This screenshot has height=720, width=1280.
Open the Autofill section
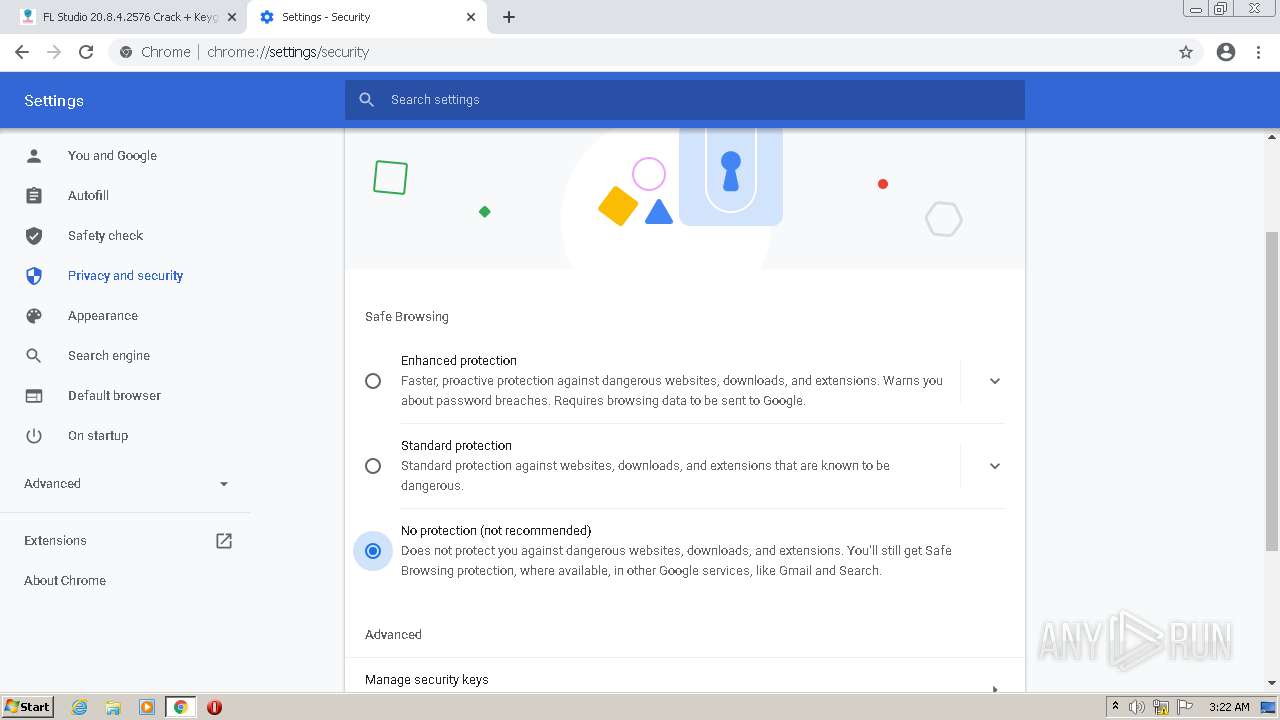click(x=88, y=196)
